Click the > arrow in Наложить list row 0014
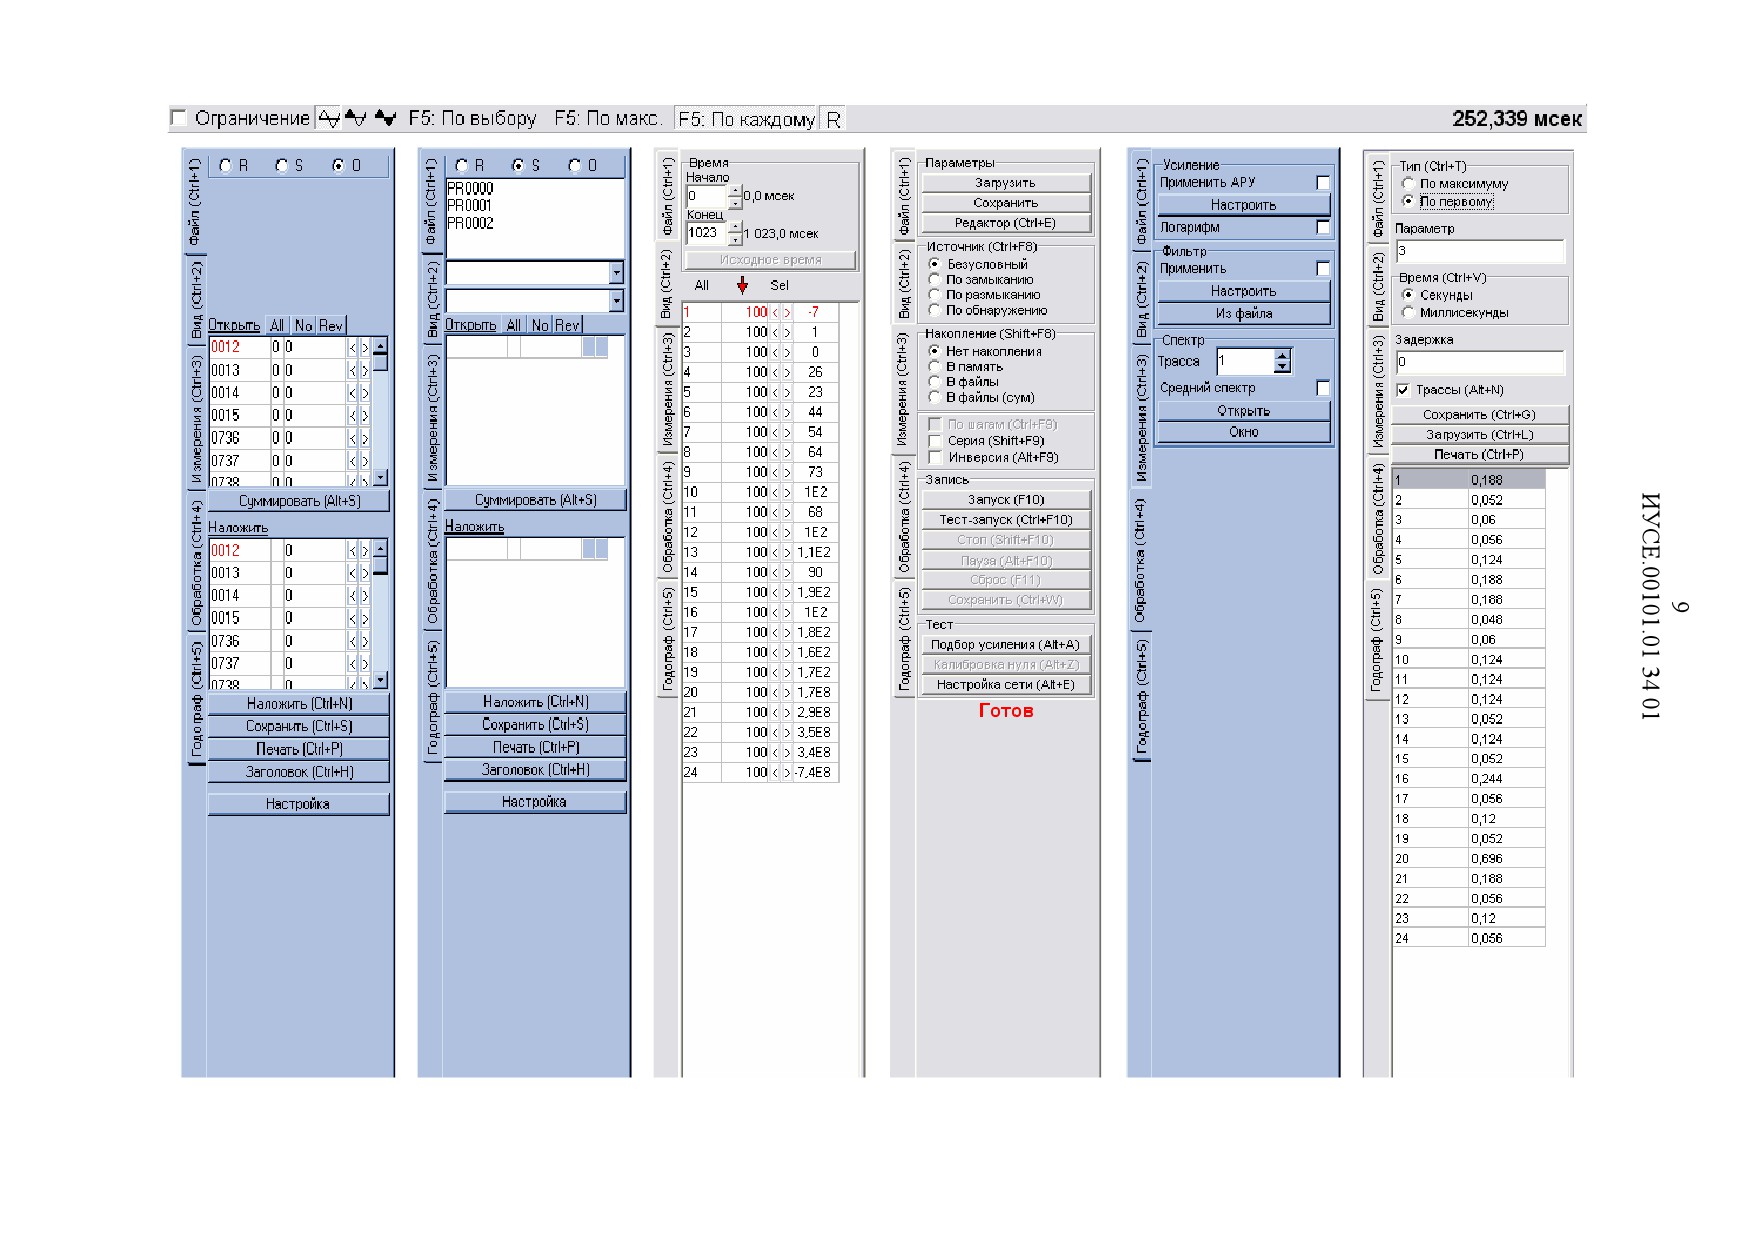 365,595
